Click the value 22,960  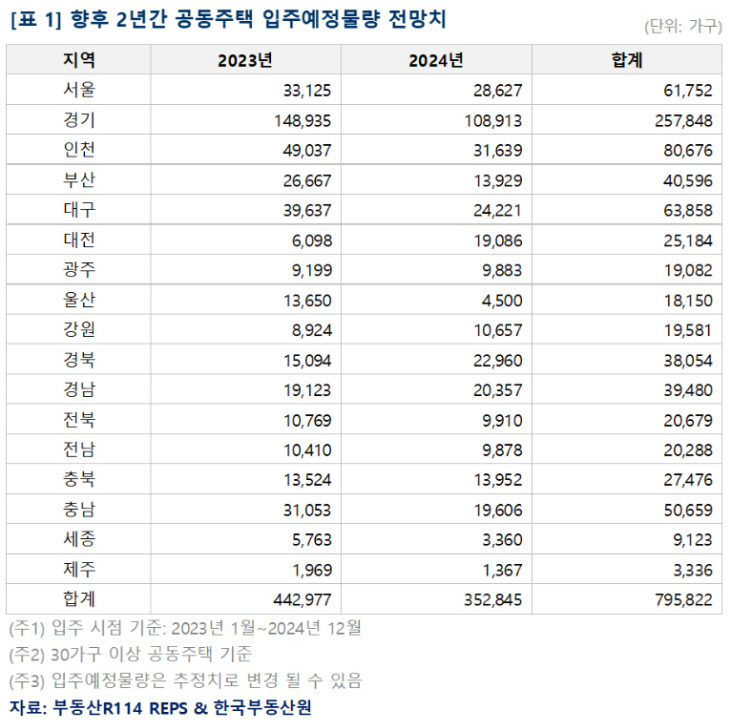(498, 361)
